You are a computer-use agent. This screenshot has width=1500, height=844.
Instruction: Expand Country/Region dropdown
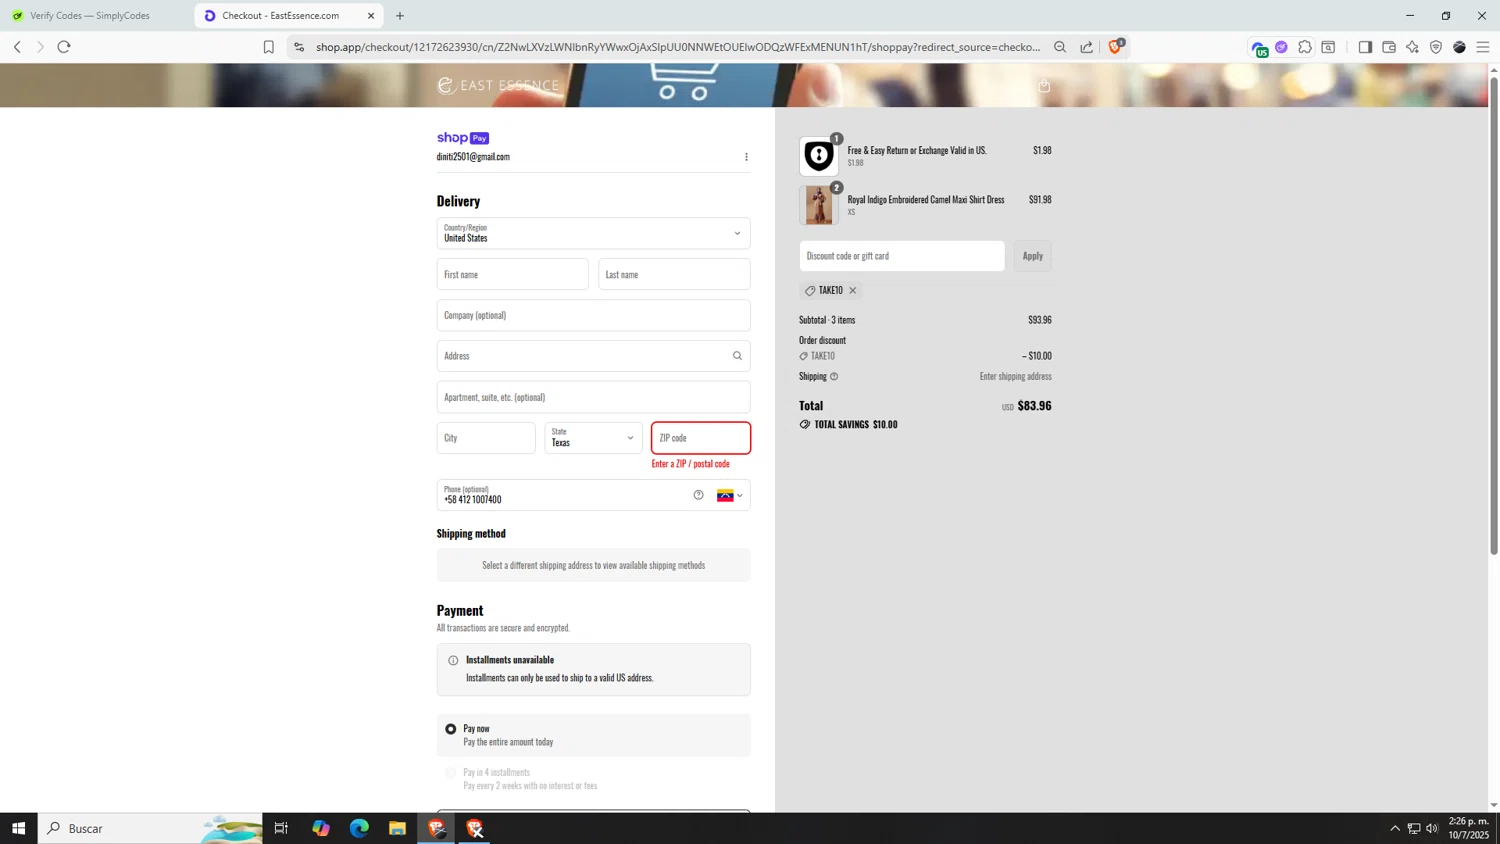[593, 233]
